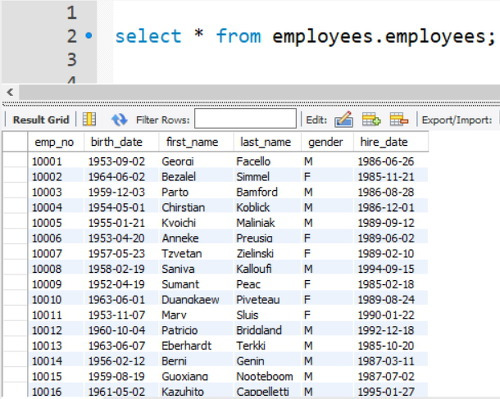The width and height of the screenshot is (500, 399).
Task: Select first name 'Kyoichi' cell
Action: click(196, 223)
